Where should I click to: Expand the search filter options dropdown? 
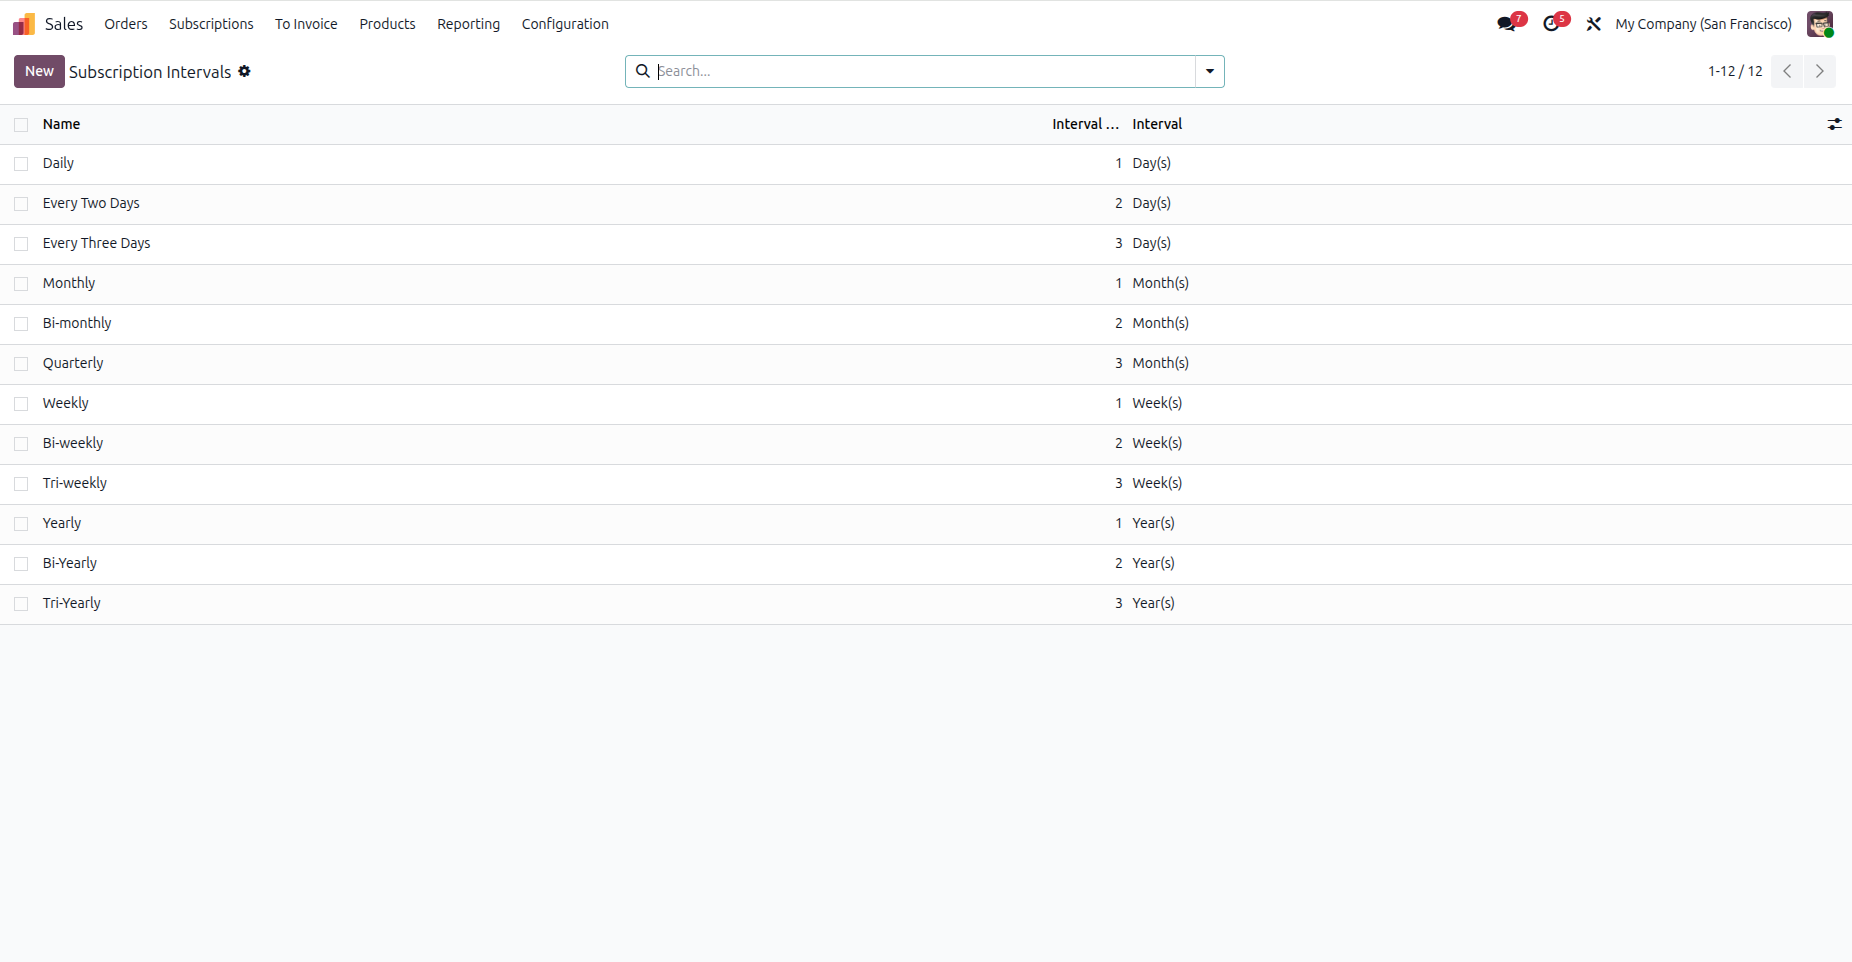pos(1210,71)
